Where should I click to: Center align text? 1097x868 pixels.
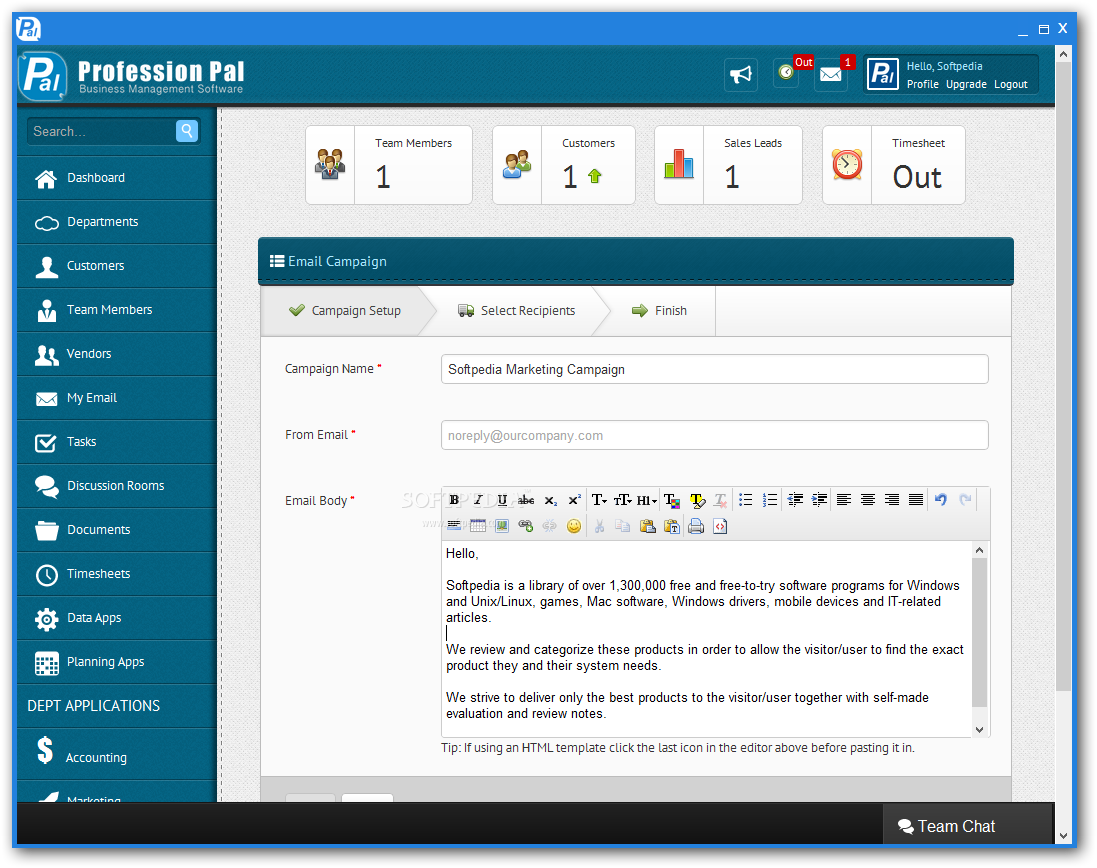coord(868,500)
